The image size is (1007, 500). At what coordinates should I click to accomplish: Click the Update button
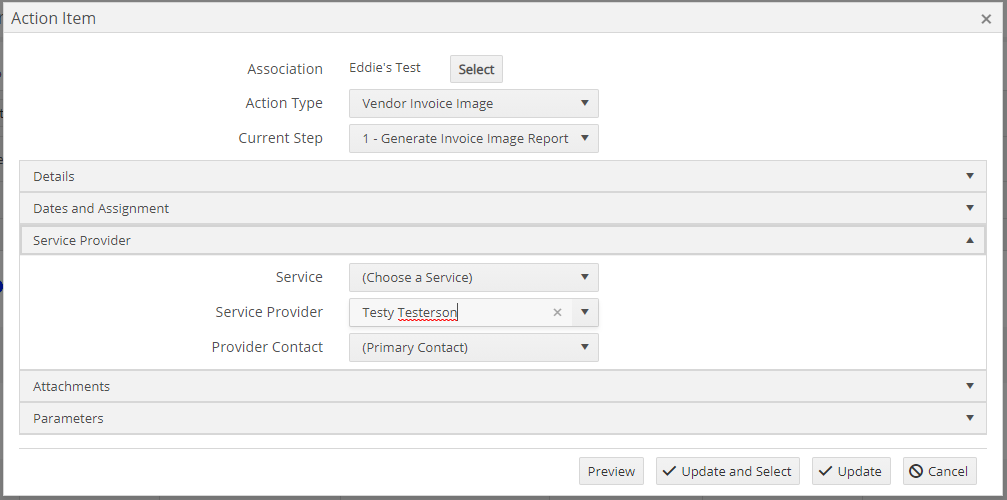(x=852, y=471)
